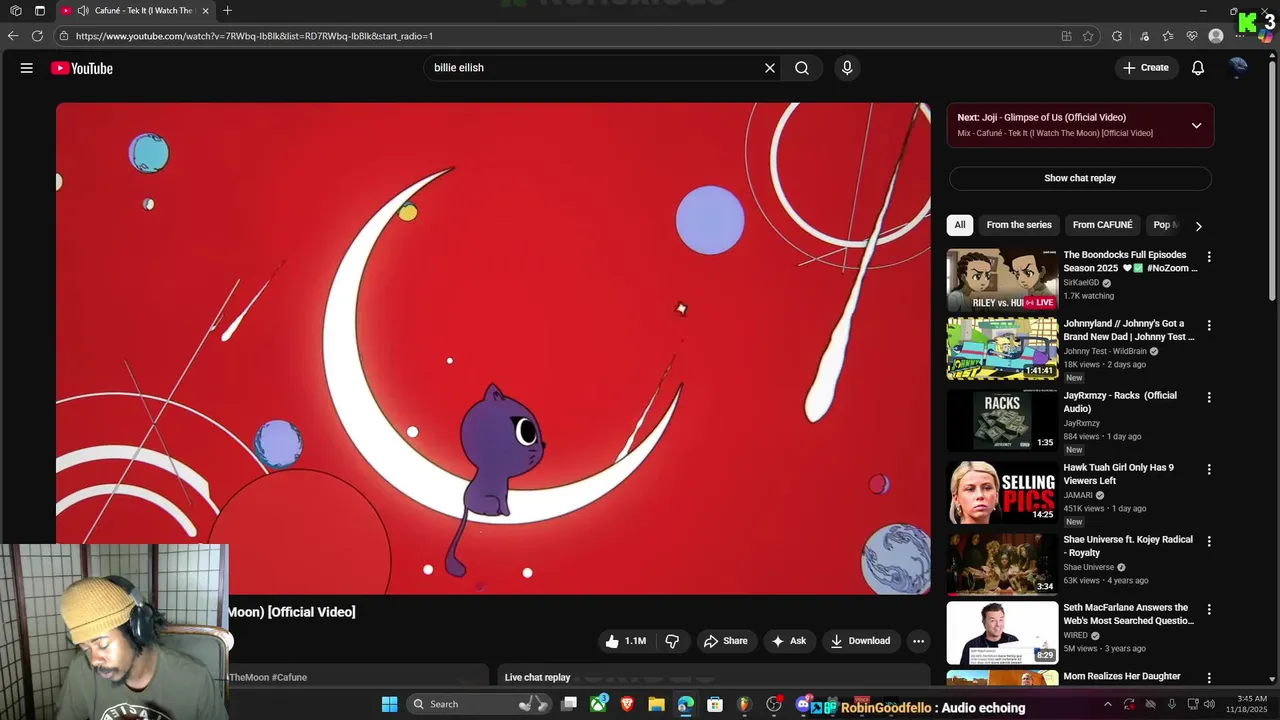Open Seth MacFarlane WIRED video title
Image resolution: width=1280 pixels, height=720 pixels.
(1128, 614)
